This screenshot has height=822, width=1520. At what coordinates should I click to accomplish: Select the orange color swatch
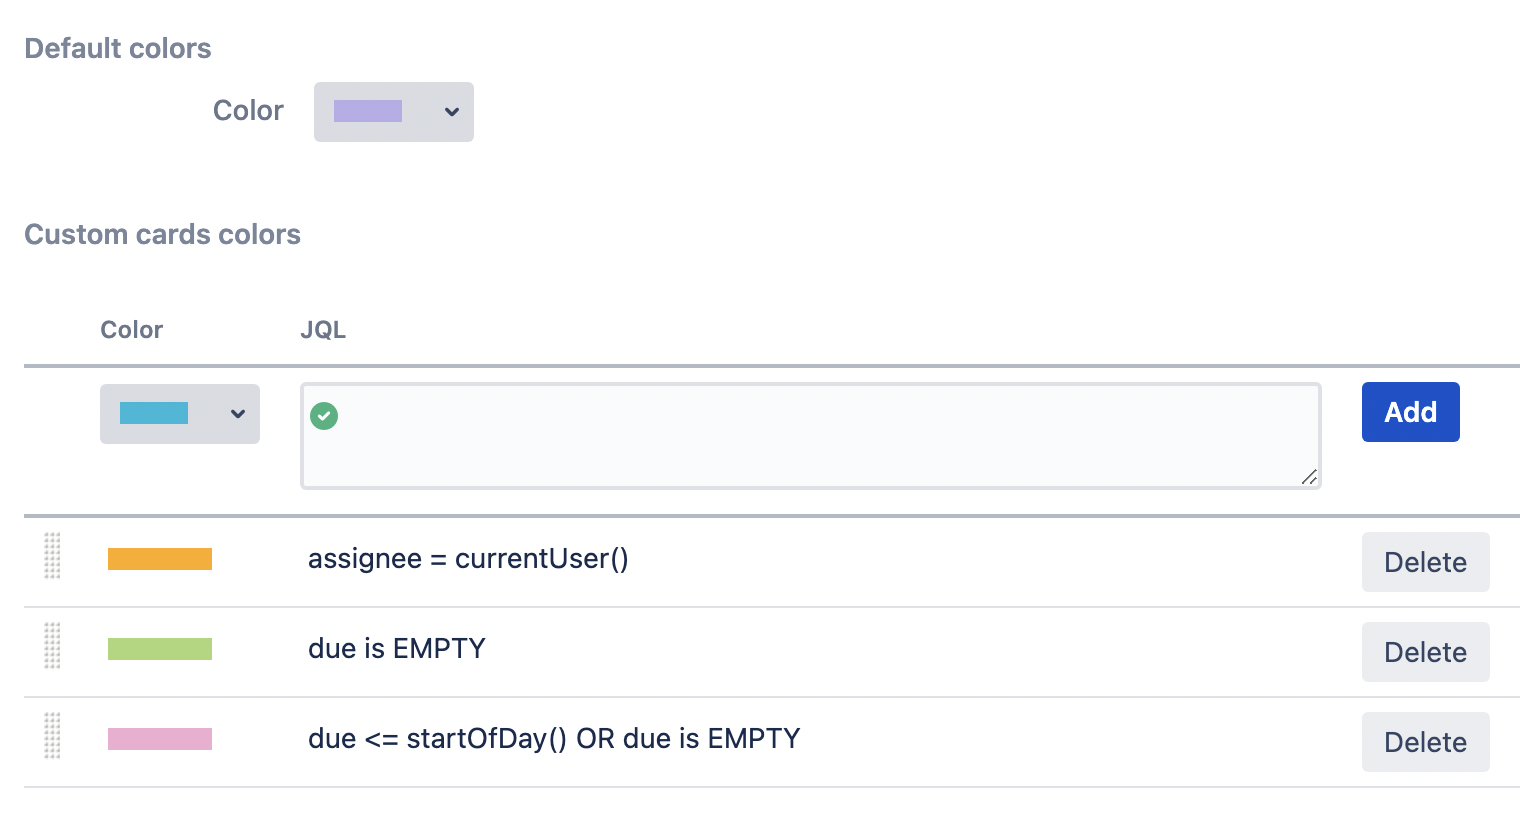(160, 559)
